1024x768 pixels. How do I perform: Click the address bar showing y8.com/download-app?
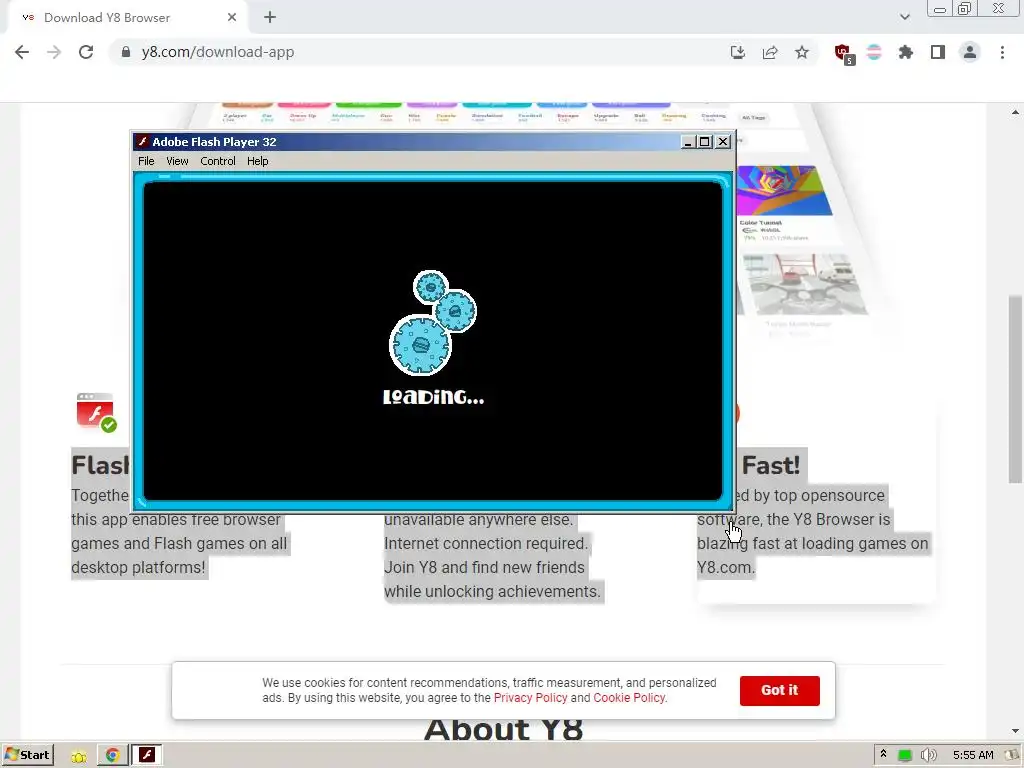click(418, 52)
